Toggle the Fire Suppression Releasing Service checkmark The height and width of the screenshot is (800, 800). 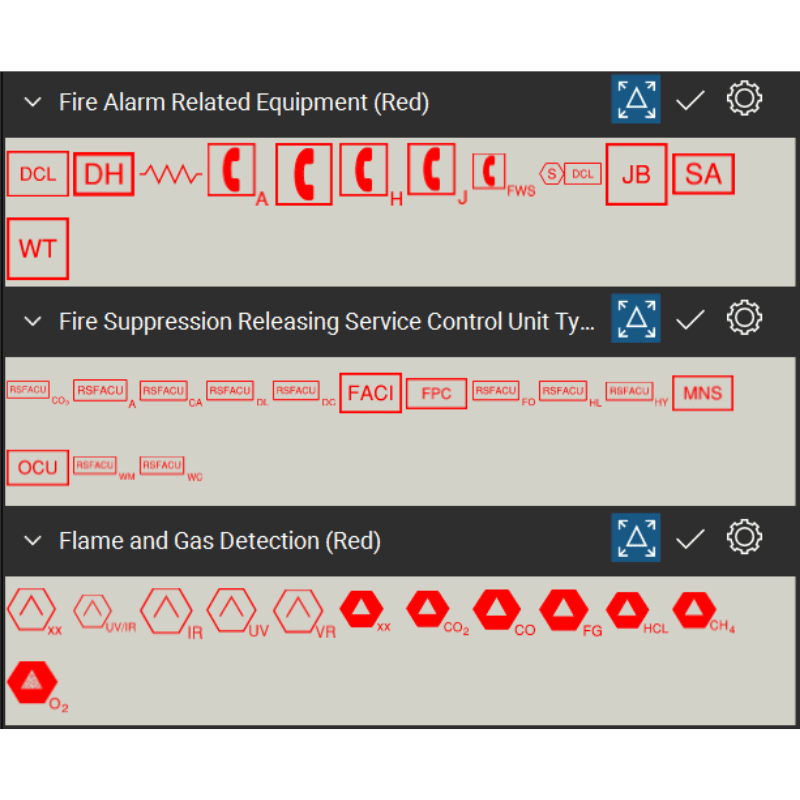[690, 320]
